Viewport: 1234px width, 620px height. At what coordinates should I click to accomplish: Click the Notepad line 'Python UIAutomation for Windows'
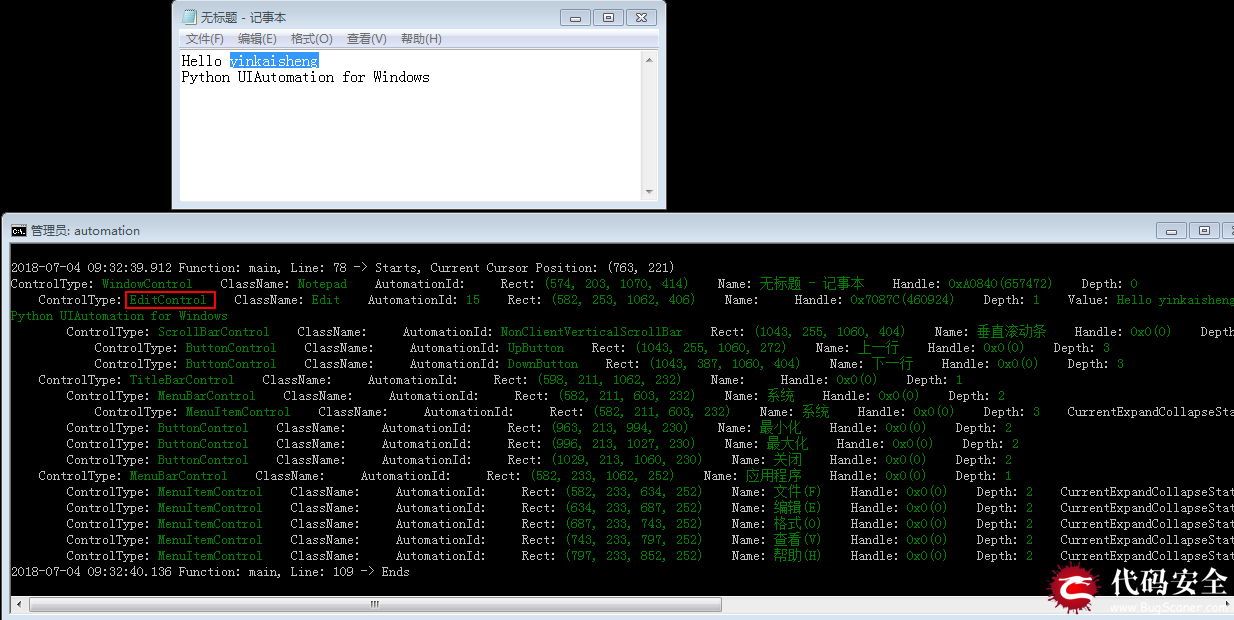(305, 77)
